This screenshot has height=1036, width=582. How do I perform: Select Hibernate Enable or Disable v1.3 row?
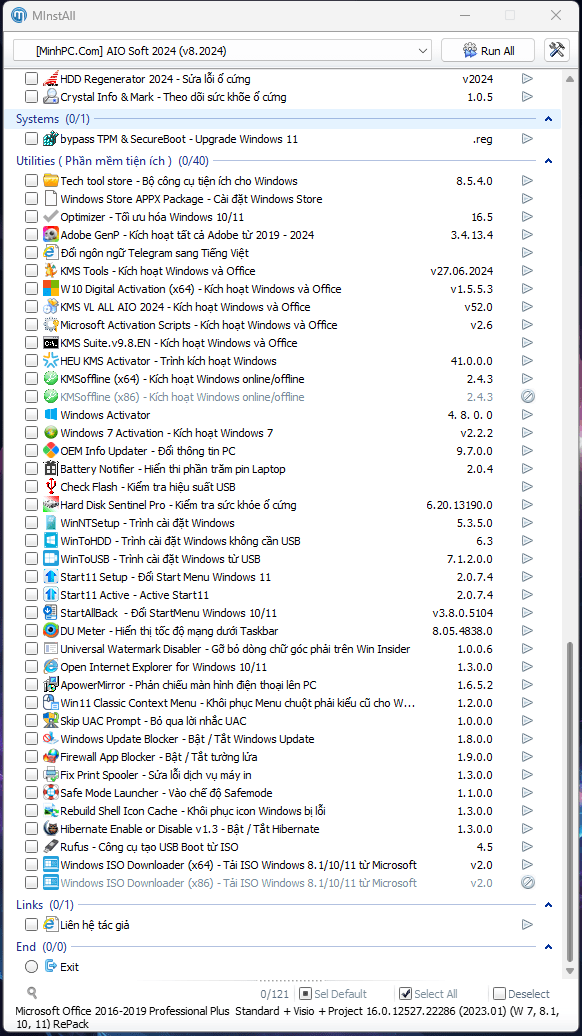coord(190,829)
